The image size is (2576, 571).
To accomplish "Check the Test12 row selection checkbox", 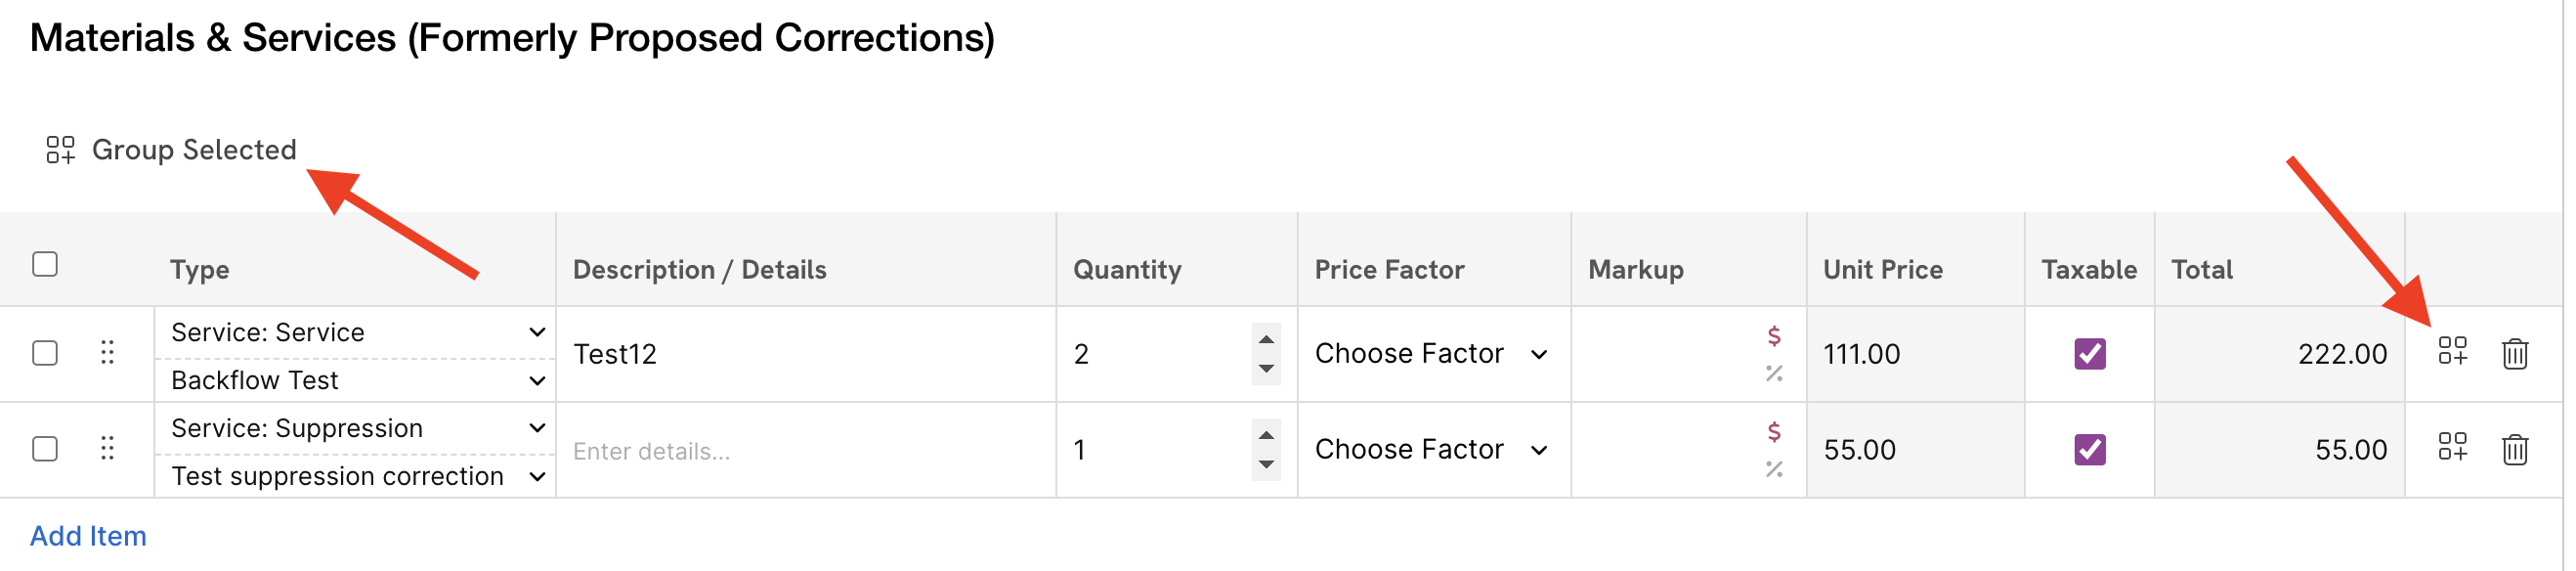I will [45, 354].
